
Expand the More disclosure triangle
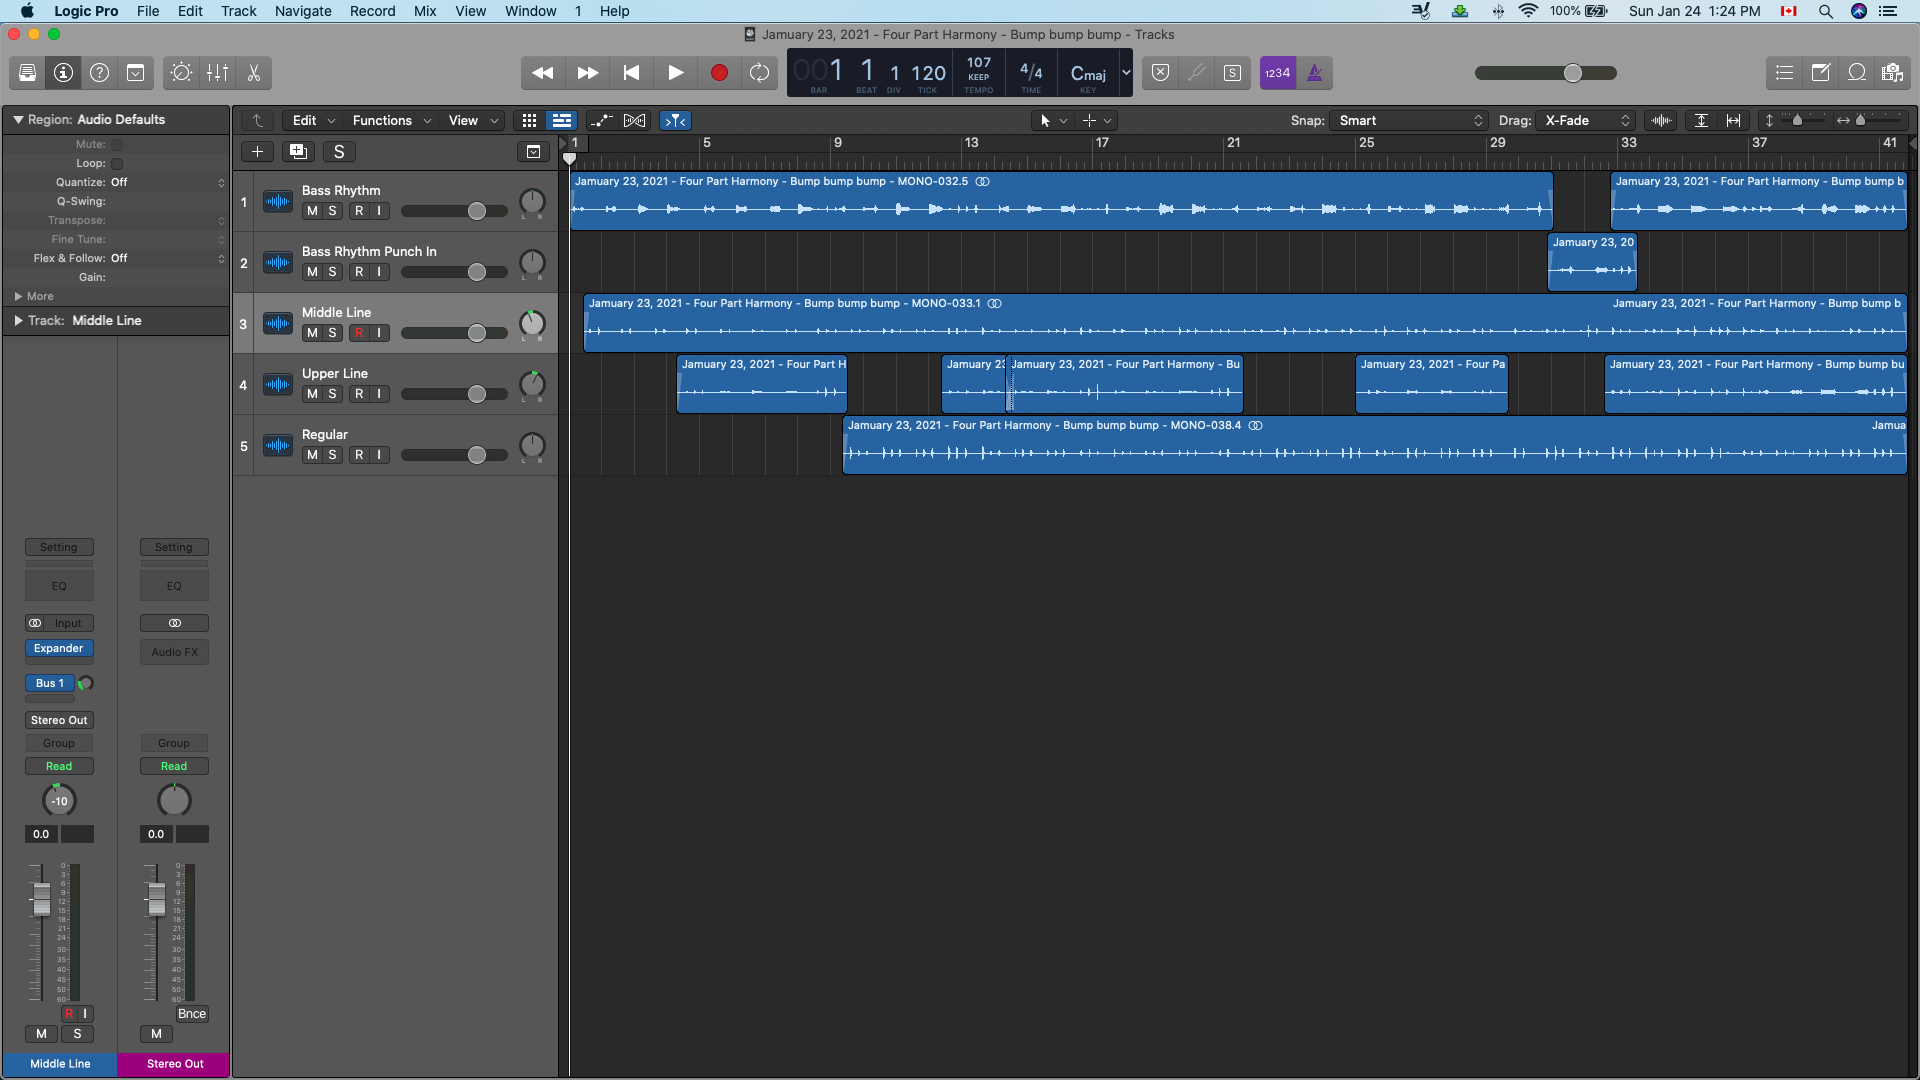pyautogui.click(x=18, y=297)
